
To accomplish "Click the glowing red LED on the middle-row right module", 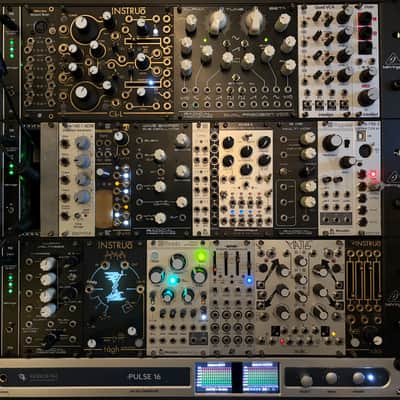I will (x=373, y=174).
